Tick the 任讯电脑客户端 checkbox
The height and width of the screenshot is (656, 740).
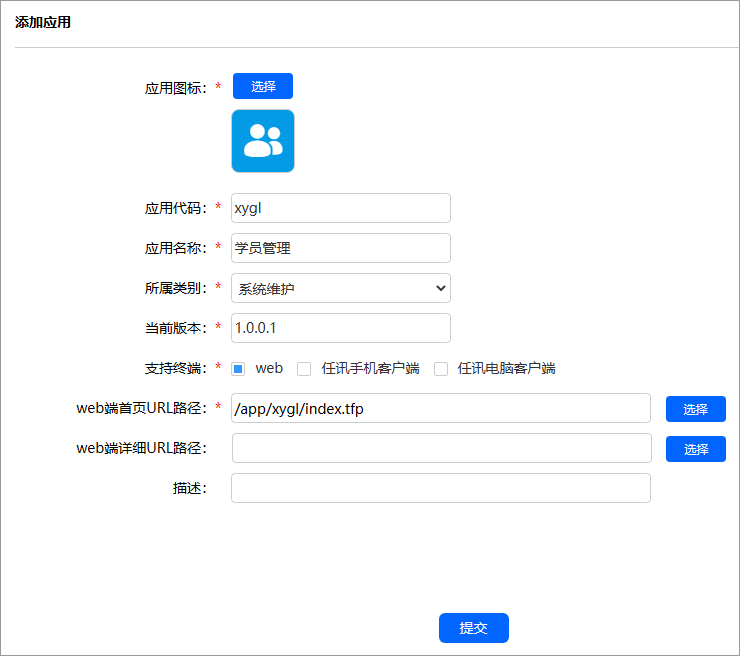pyautogui.click(x=441, y=368)
